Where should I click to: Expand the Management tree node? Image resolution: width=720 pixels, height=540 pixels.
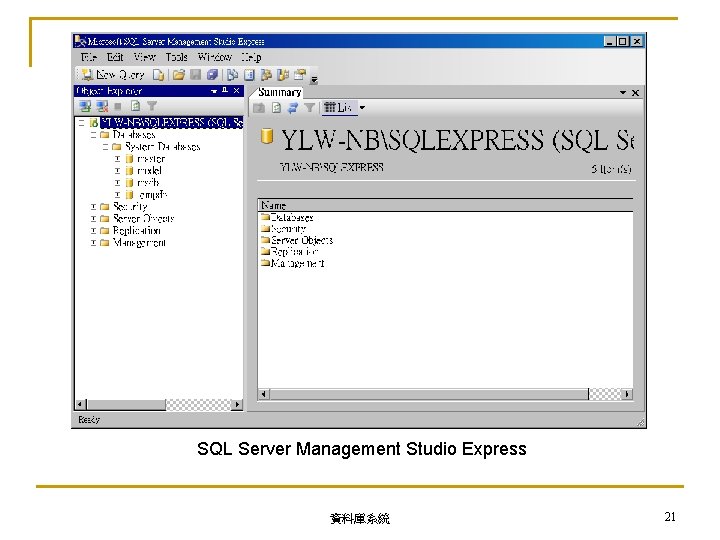[93, 242]
